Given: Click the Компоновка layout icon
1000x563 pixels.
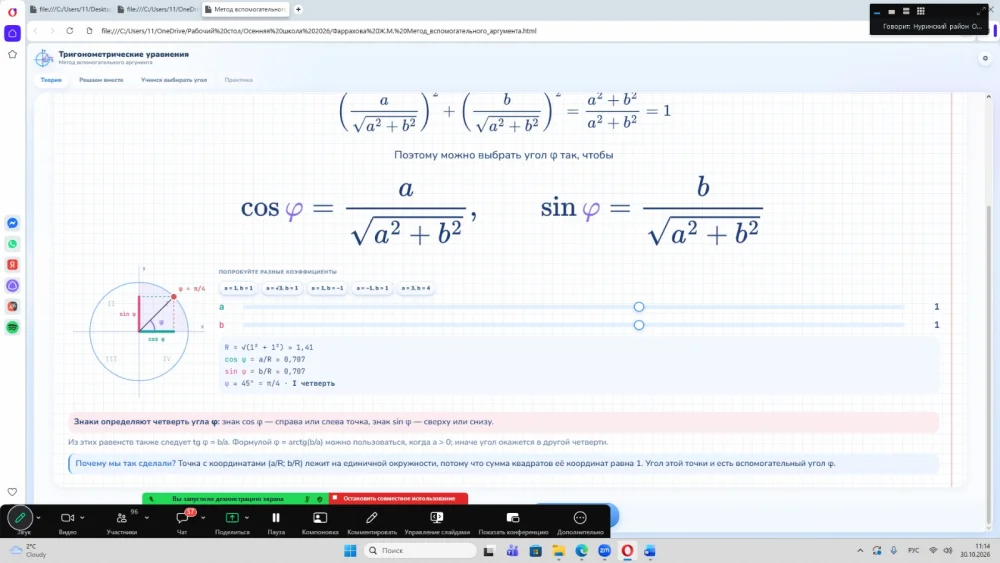Looking at the screenshot, I should (x=320, y=518).
